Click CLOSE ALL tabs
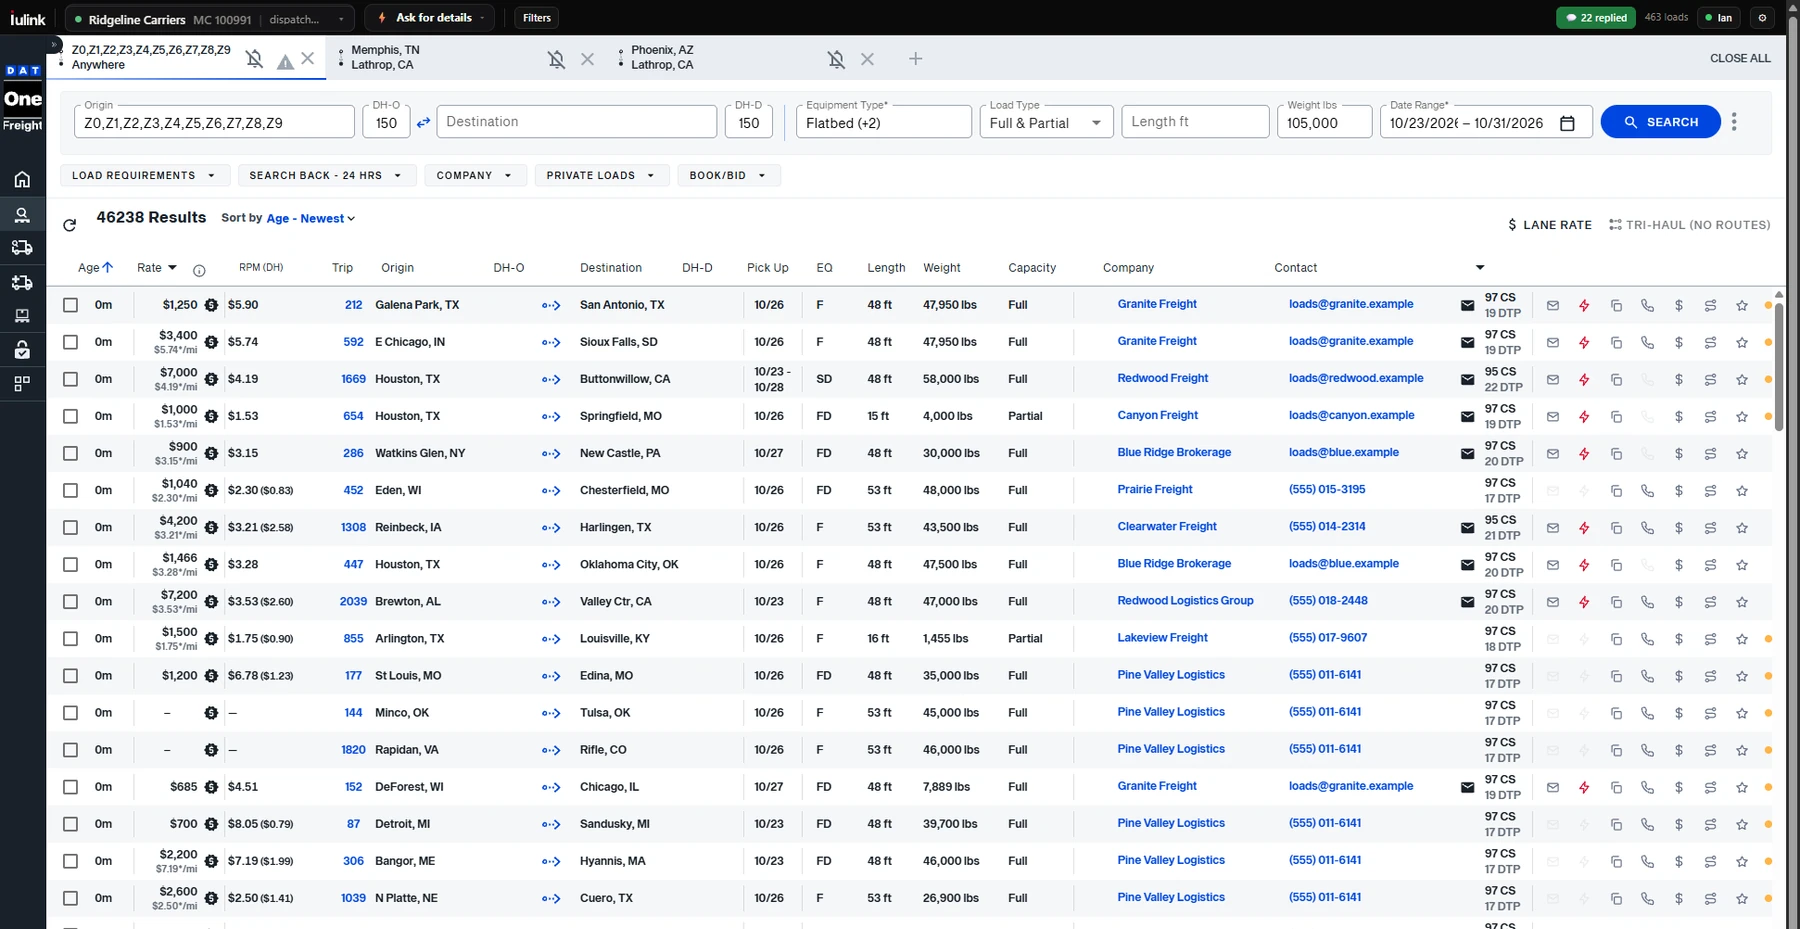This screenshot has height=929, width=1800. [x=1740, y=59]
